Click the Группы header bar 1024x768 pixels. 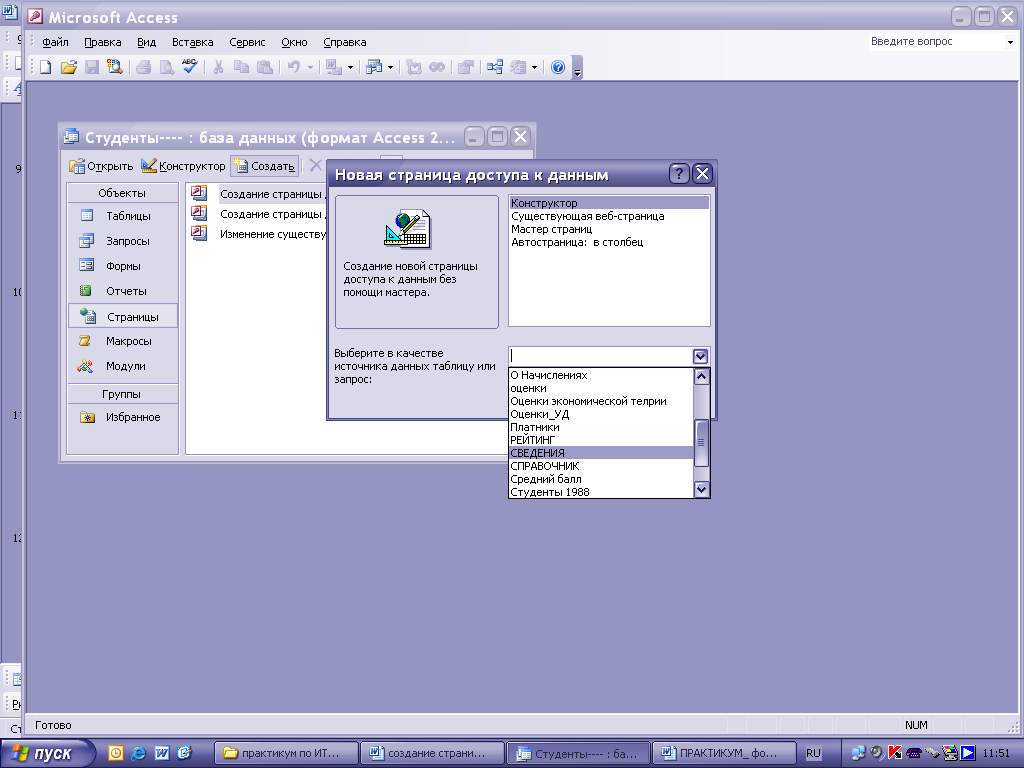point(123,394)
